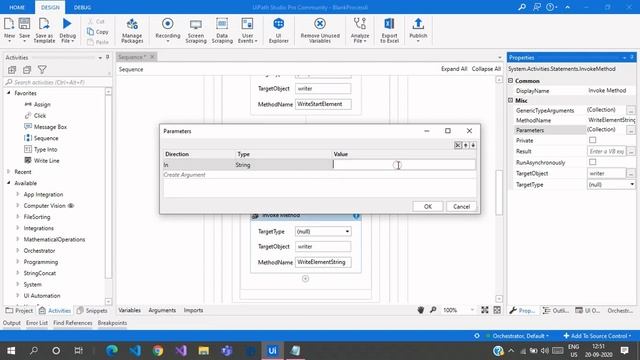
Task: Open the Imports panel tab
Action: 193,310
